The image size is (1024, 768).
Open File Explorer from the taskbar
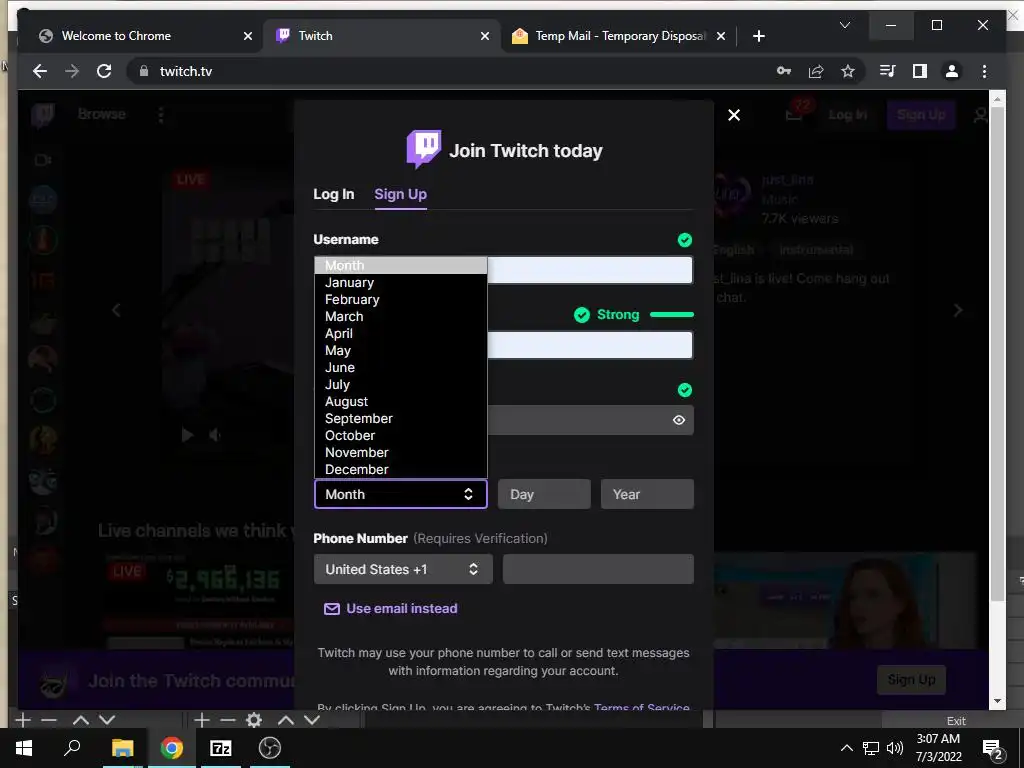(x=122, y=748)
